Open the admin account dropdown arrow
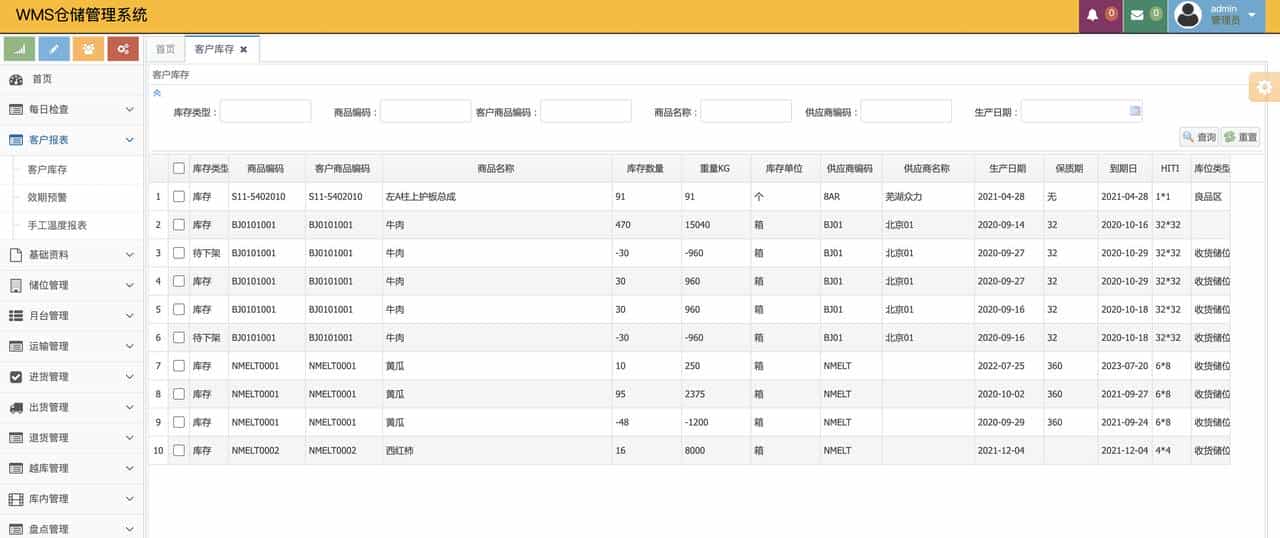Image resolution: width=1280 pixels, height=538 pixels. 1252,15
